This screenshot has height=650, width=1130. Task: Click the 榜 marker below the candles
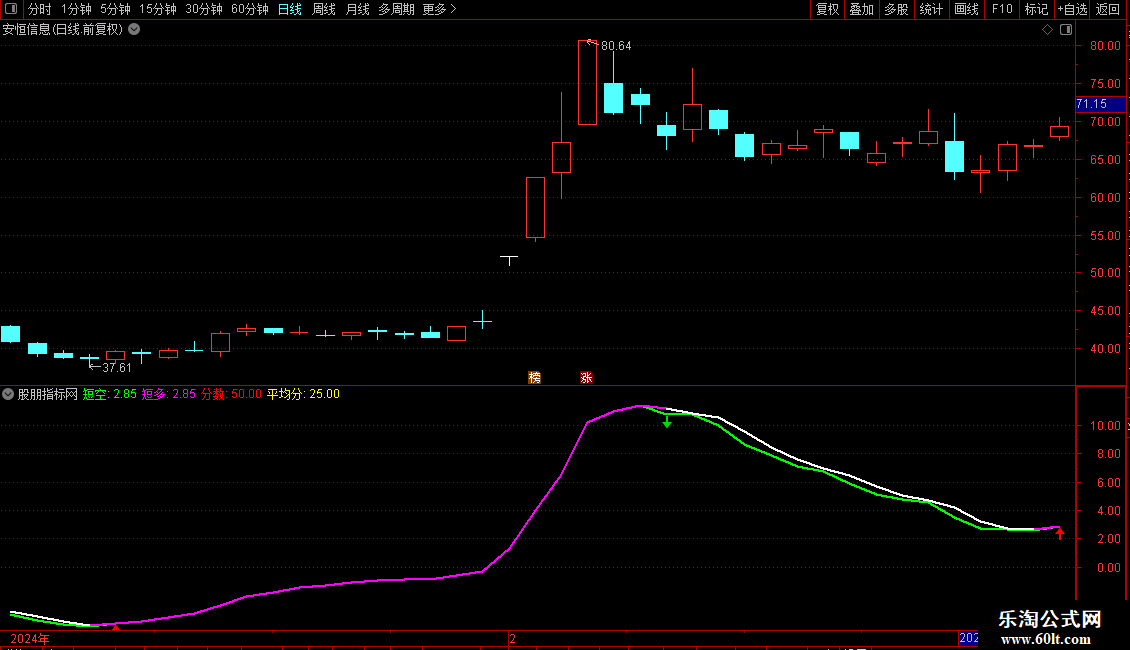[x=534, y=378]
